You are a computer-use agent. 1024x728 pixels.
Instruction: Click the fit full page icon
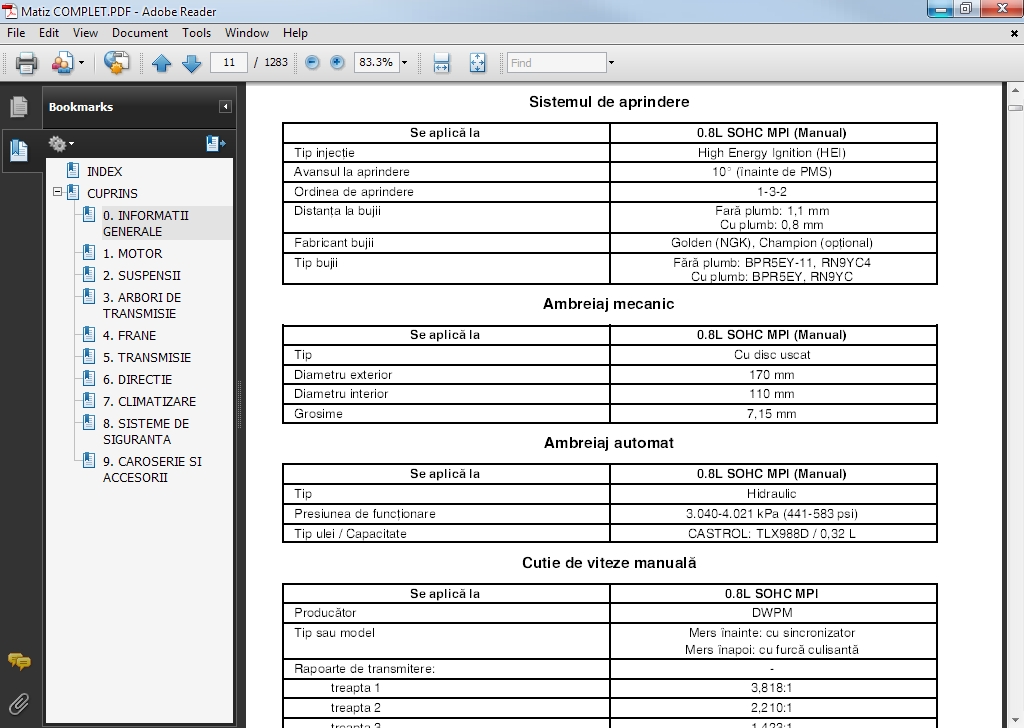[x=477, y=63]
